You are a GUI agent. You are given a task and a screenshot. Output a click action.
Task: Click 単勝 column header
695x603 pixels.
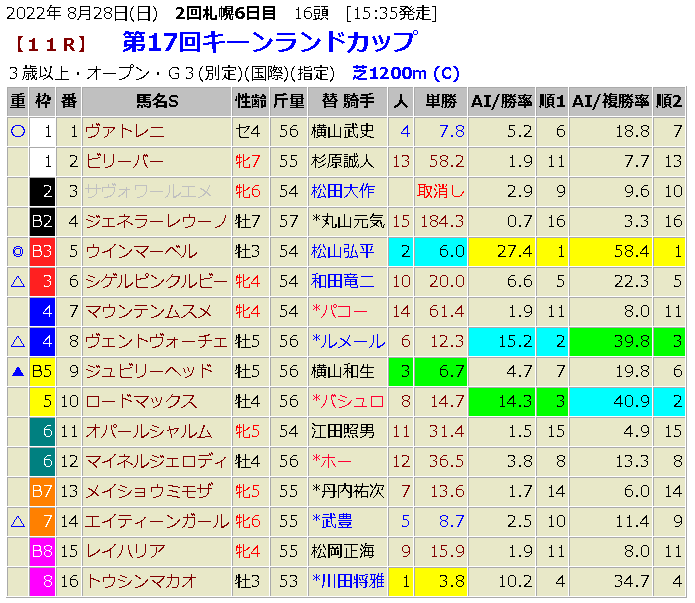(x=441, y=102)
